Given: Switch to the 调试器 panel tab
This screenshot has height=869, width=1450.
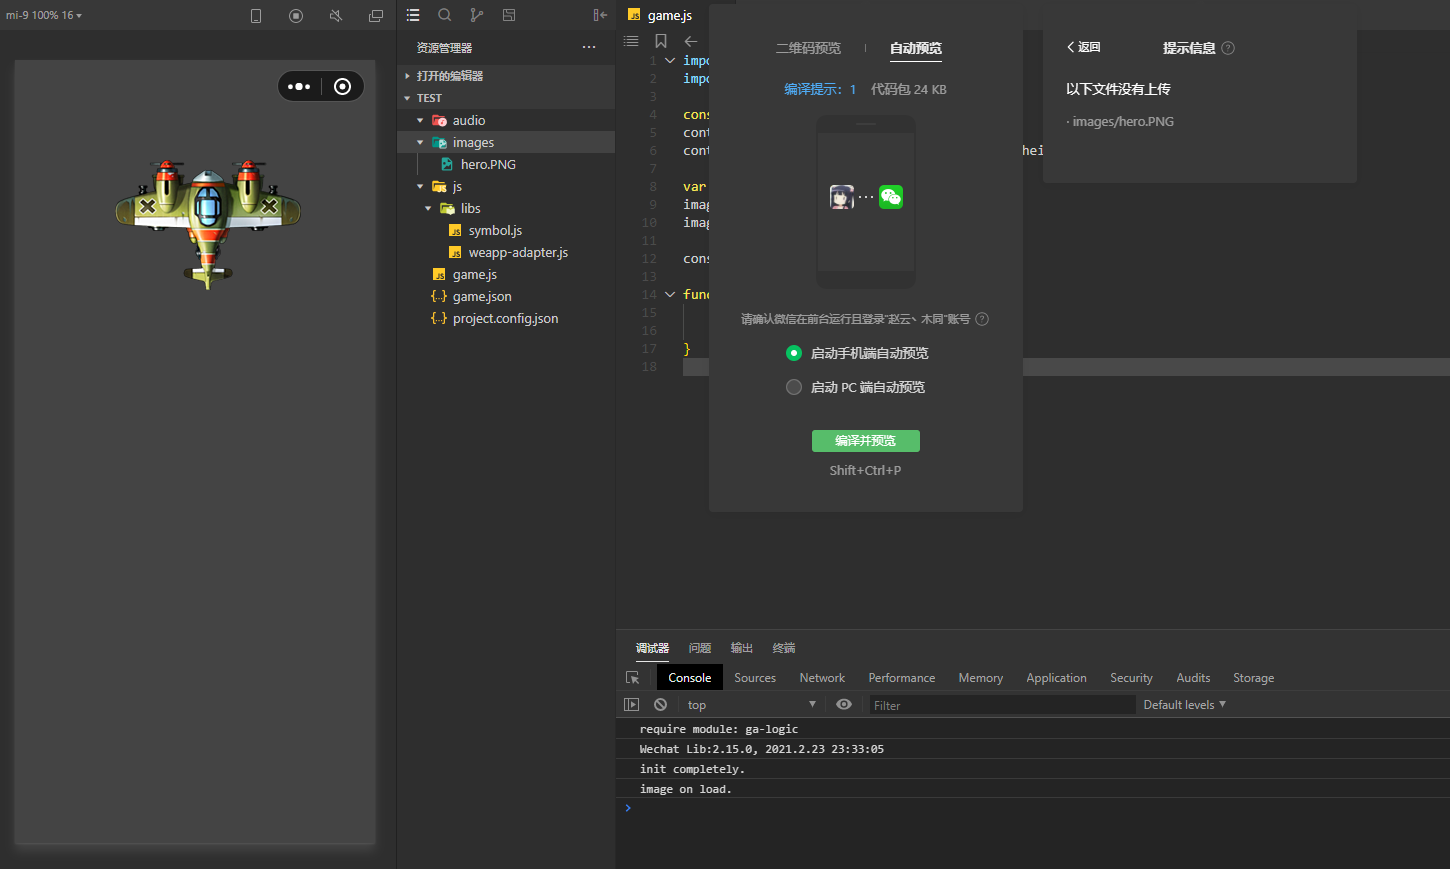Looking at the screenshot, I should tap(653, 648).
